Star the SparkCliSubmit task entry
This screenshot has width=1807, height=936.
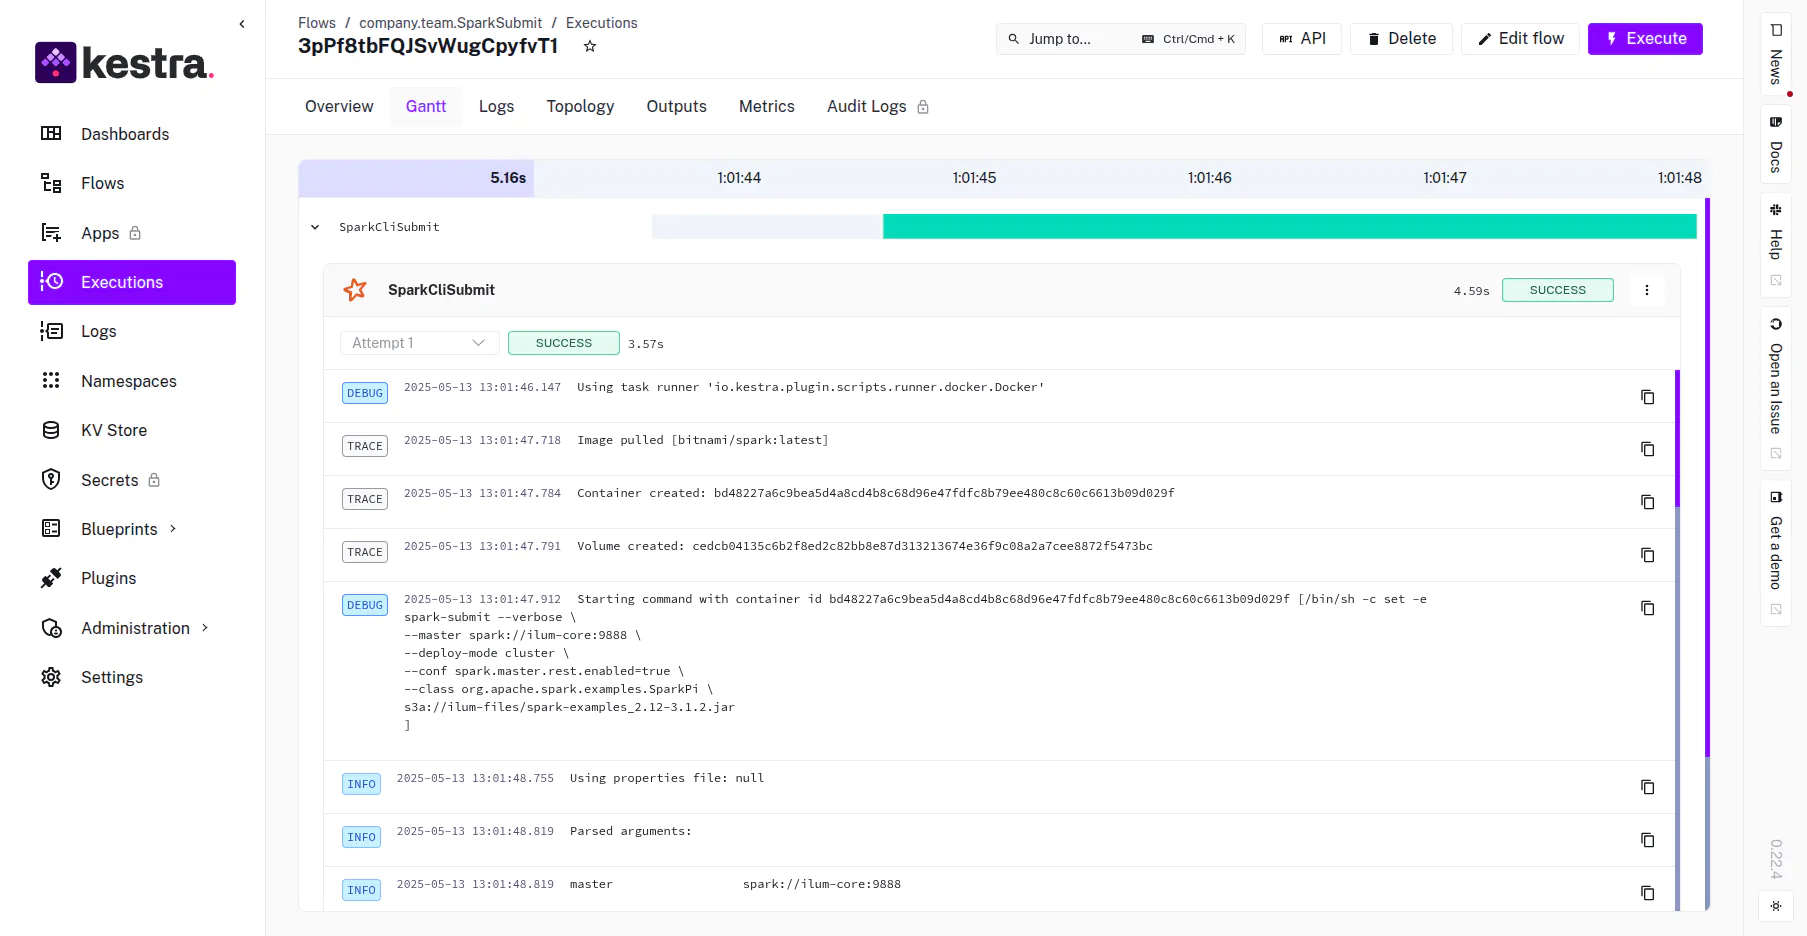355,290
